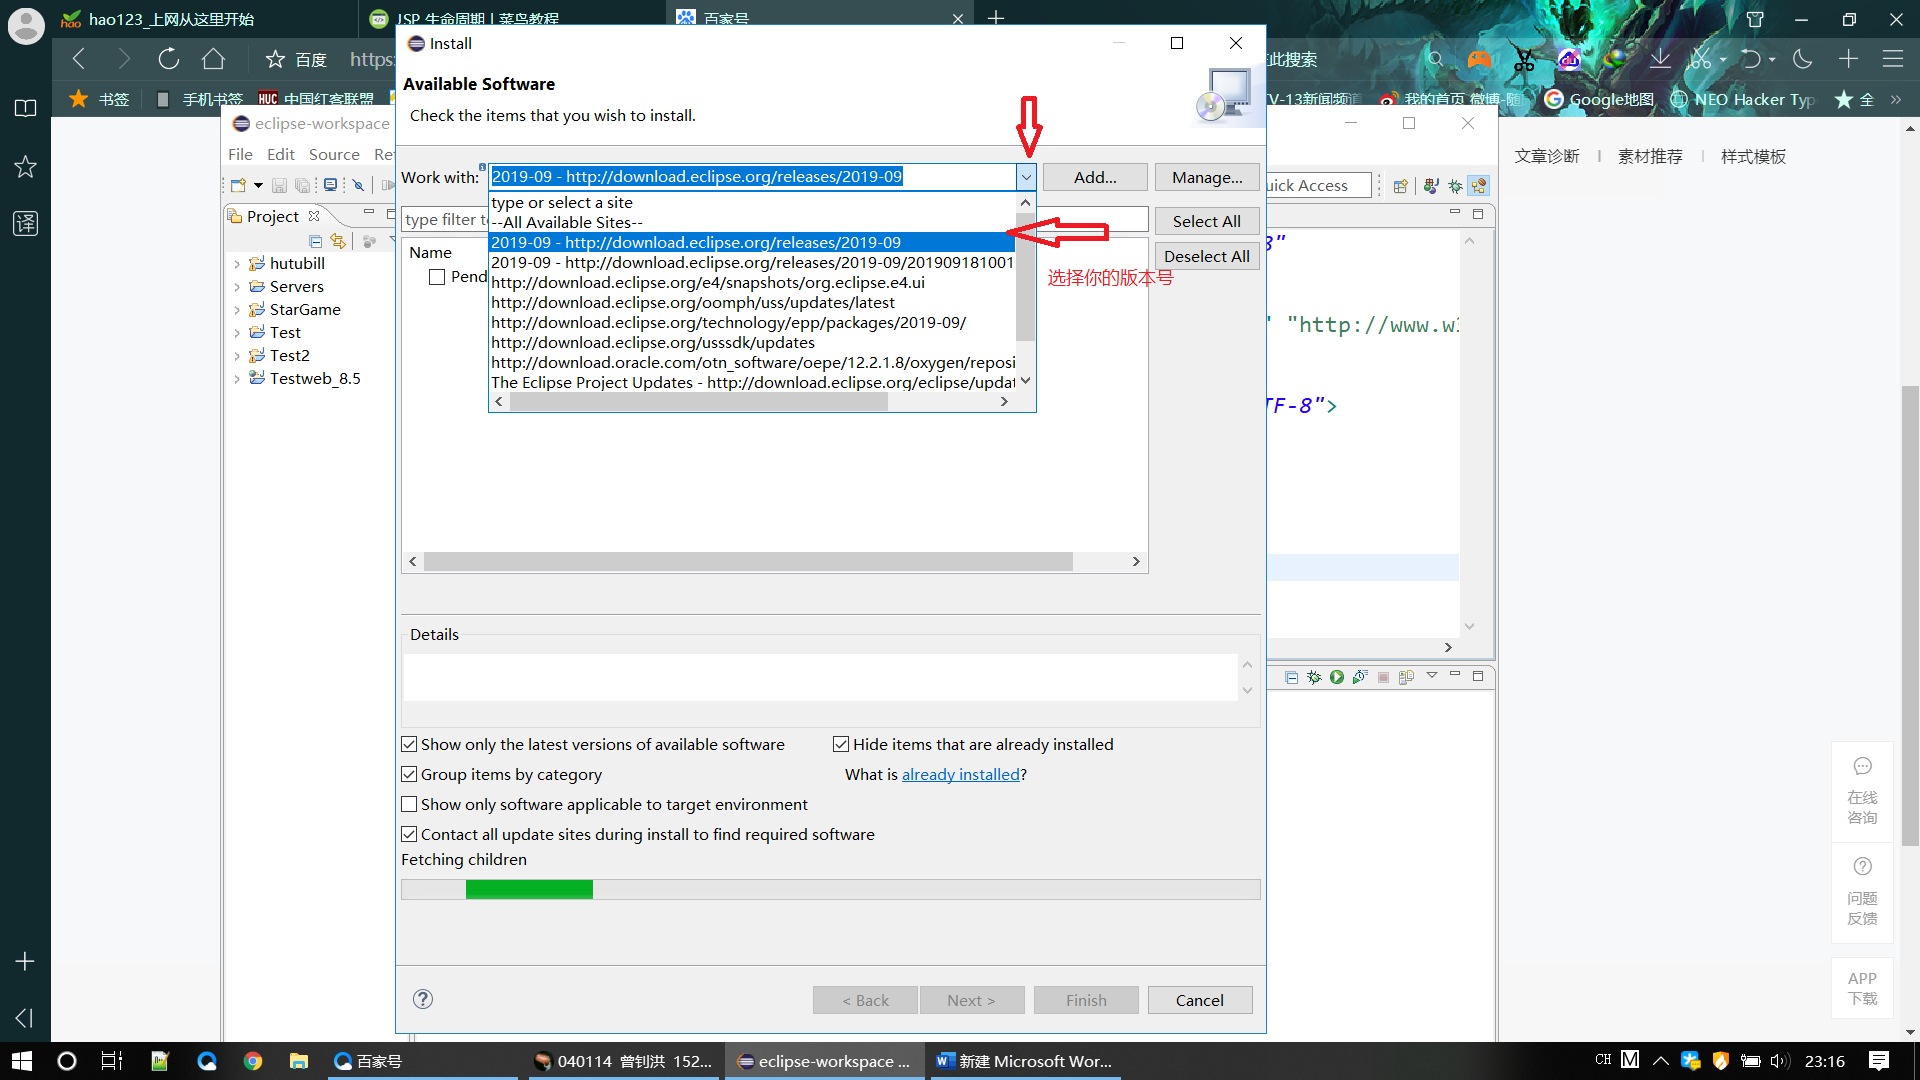
Task: Toggle Group items by category checkbox
Action: point(409,774)
